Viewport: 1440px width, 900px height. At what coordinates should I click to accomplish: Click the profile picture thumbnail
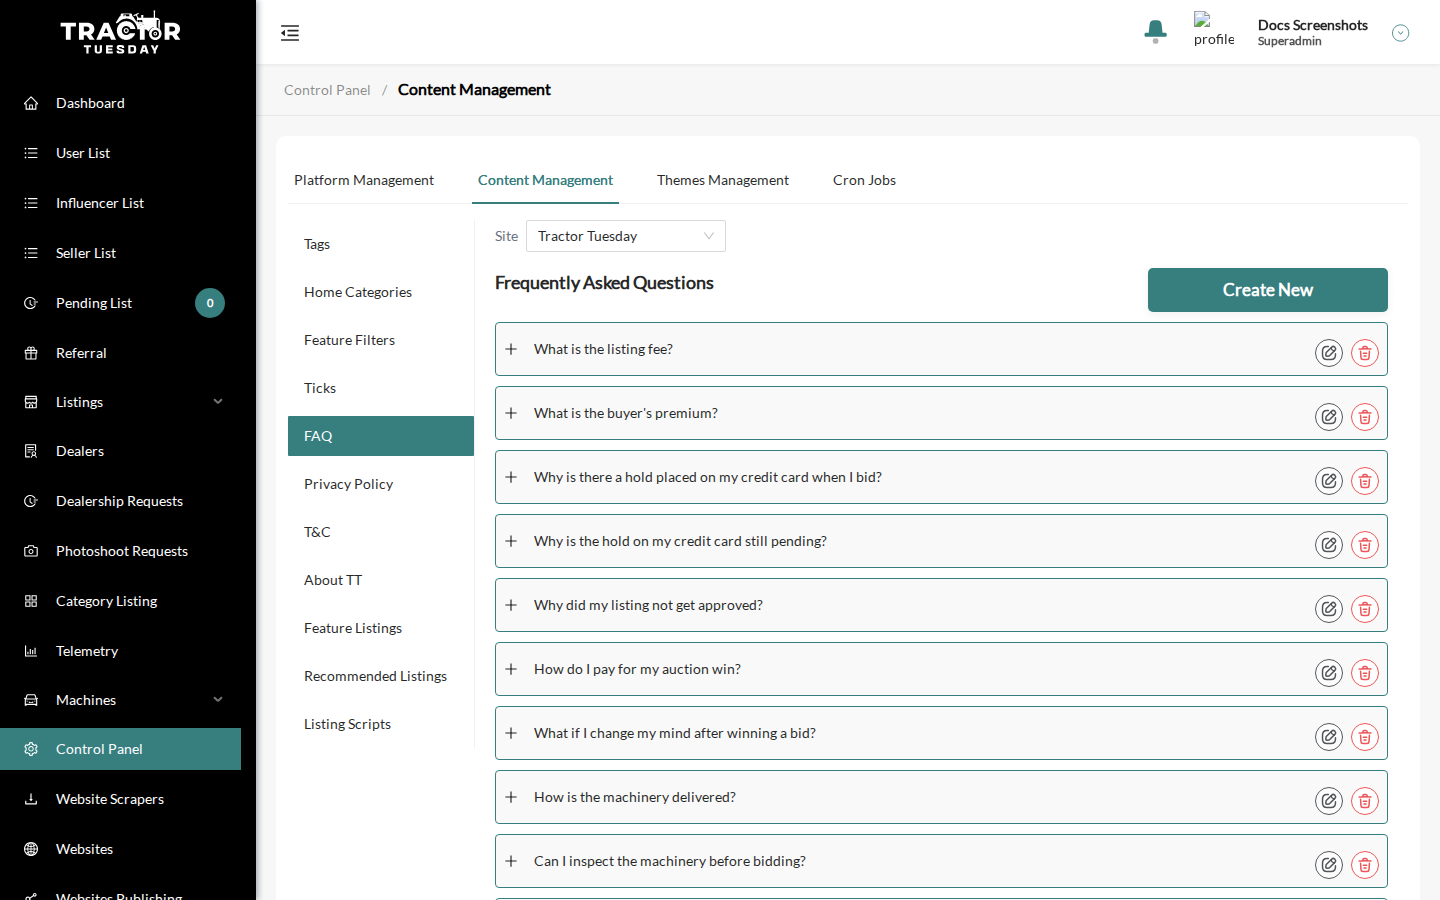tap(1214, 30)
